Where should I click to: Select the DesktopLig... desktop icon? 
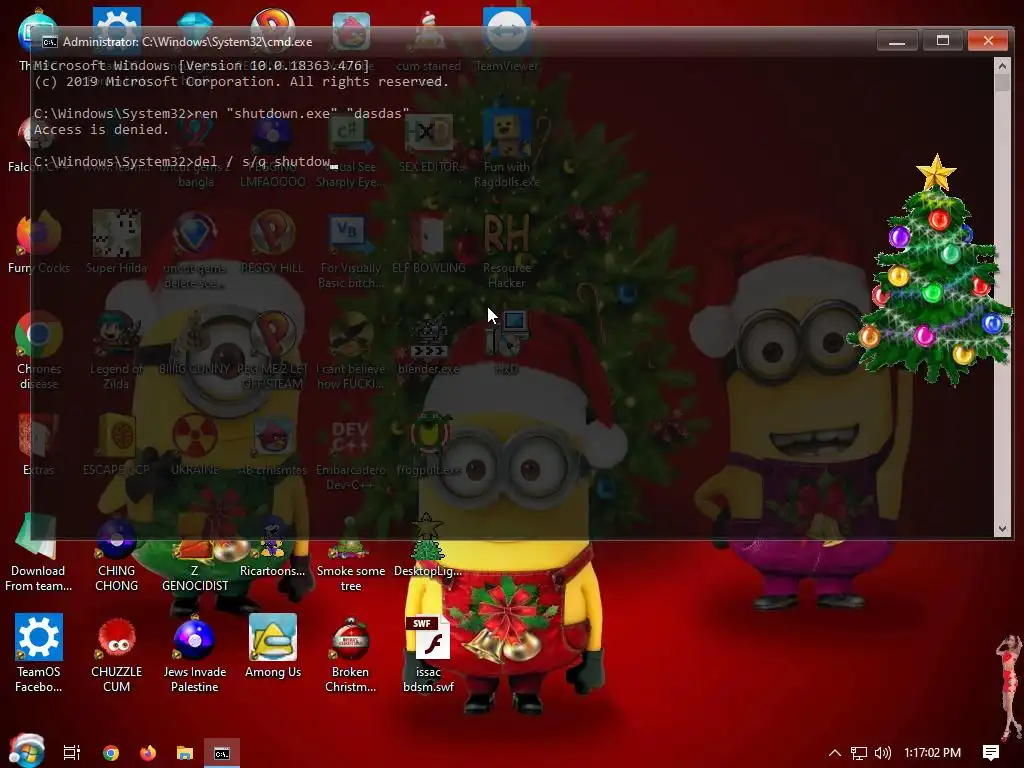(x=428, y=545)
